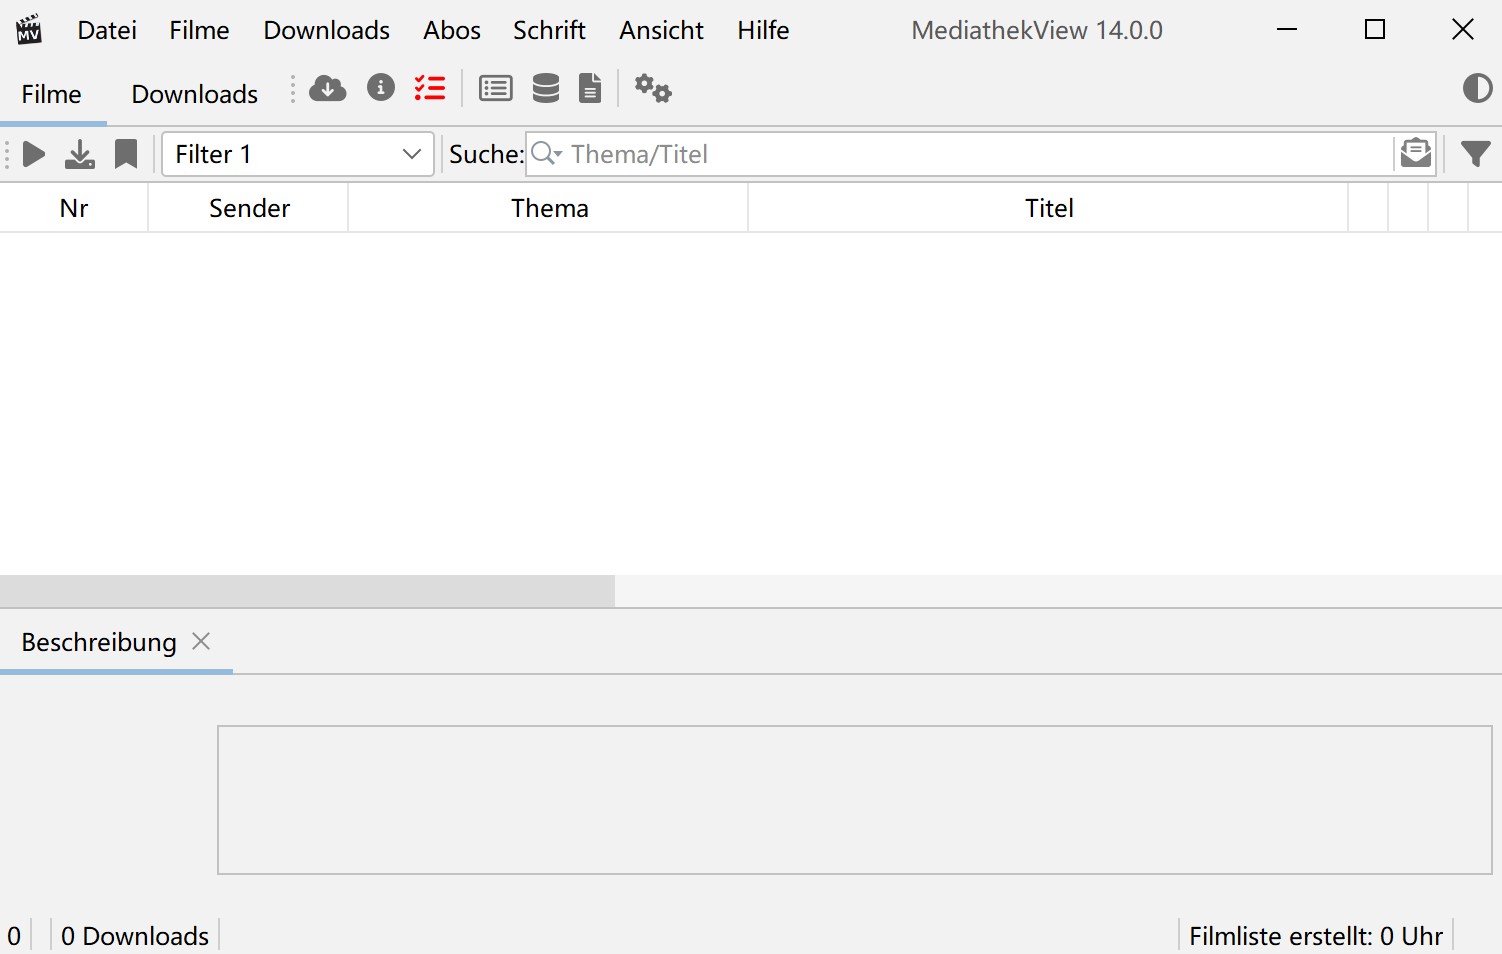Toggle the search mode icon in search field
Image resolution: width=1502 pixels, height=954 pixels.
[1415, 154]
